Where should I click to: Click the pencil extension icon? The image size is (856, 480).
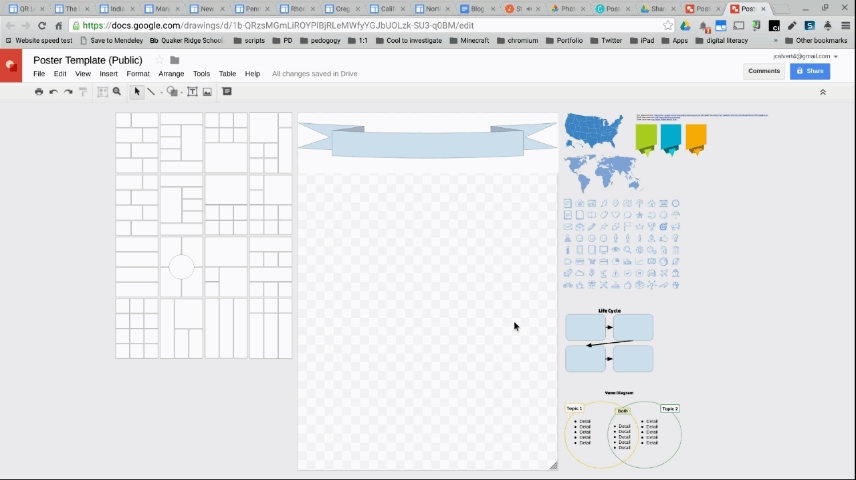[x=792, y=26]
